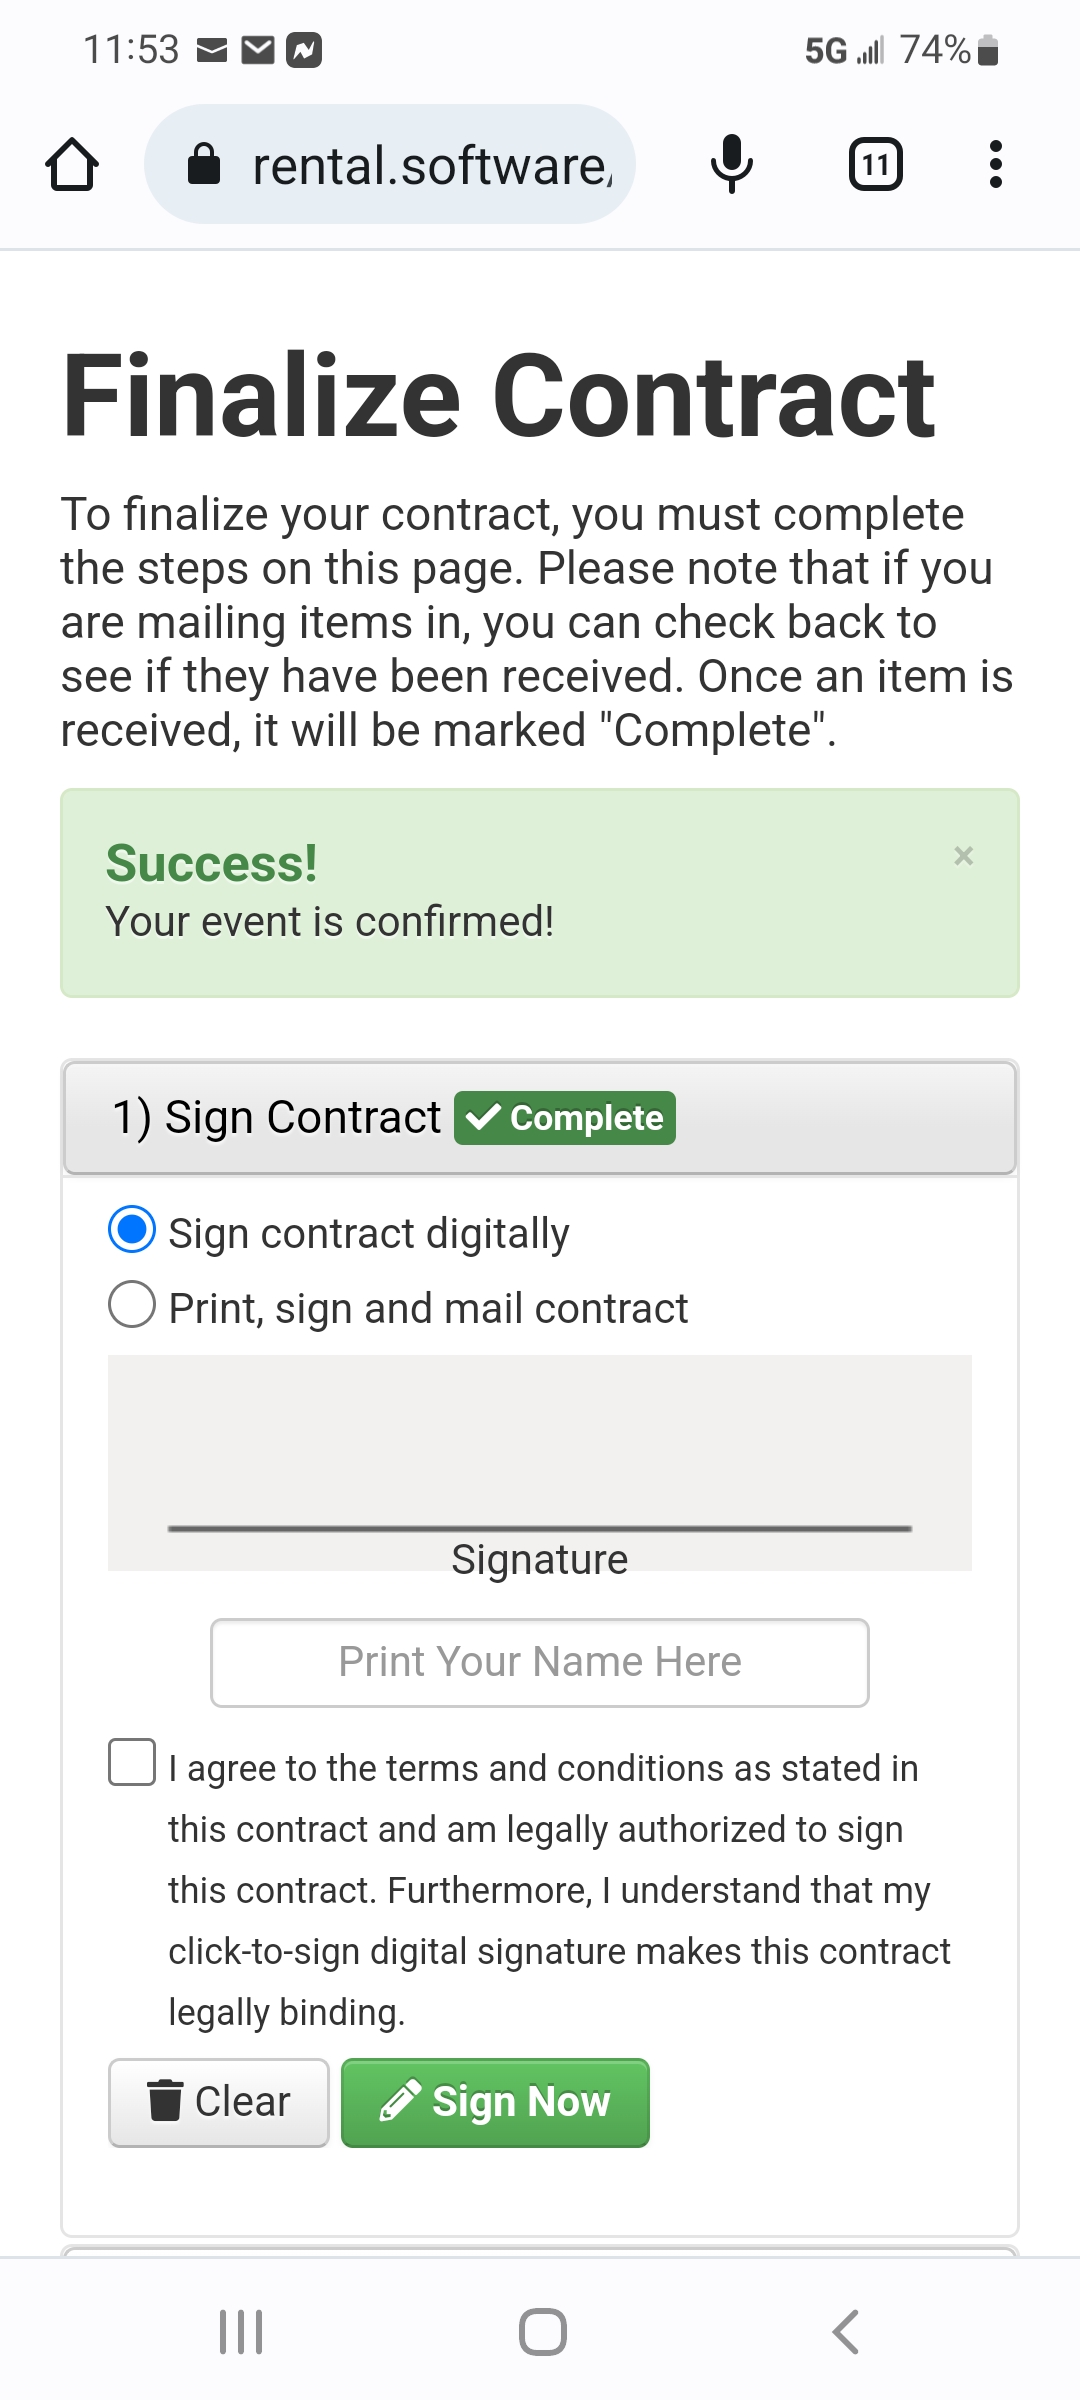Screen dimensions: 1080x2400
Task: Click the Clear signature button
Action: [x=219, y=2102]
